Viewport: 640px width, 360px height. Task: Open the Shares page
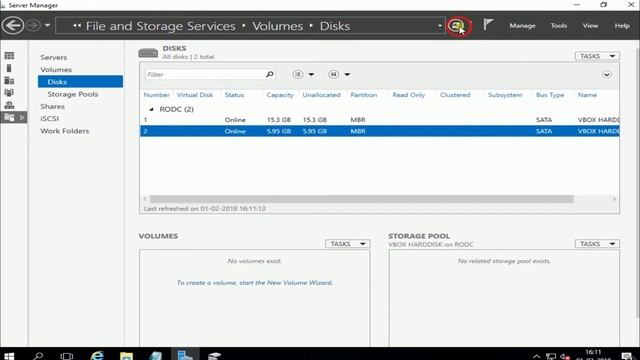click(52, 106)
